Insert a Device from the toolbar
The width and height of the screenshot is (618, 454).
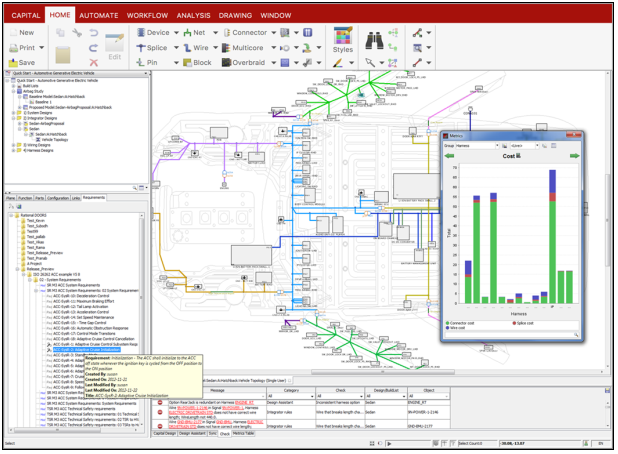153,33
